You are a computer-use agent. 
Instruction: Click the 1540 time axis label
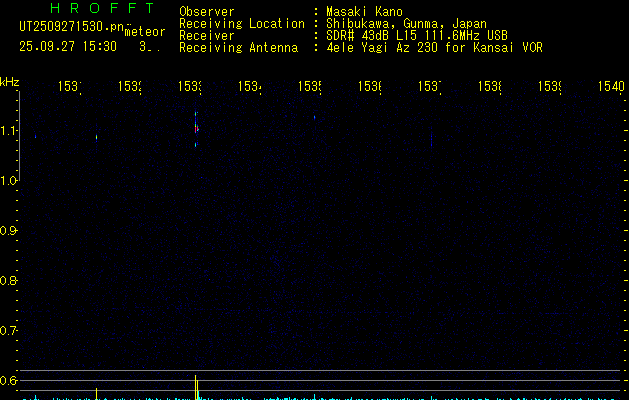click(x=611, y=86)
